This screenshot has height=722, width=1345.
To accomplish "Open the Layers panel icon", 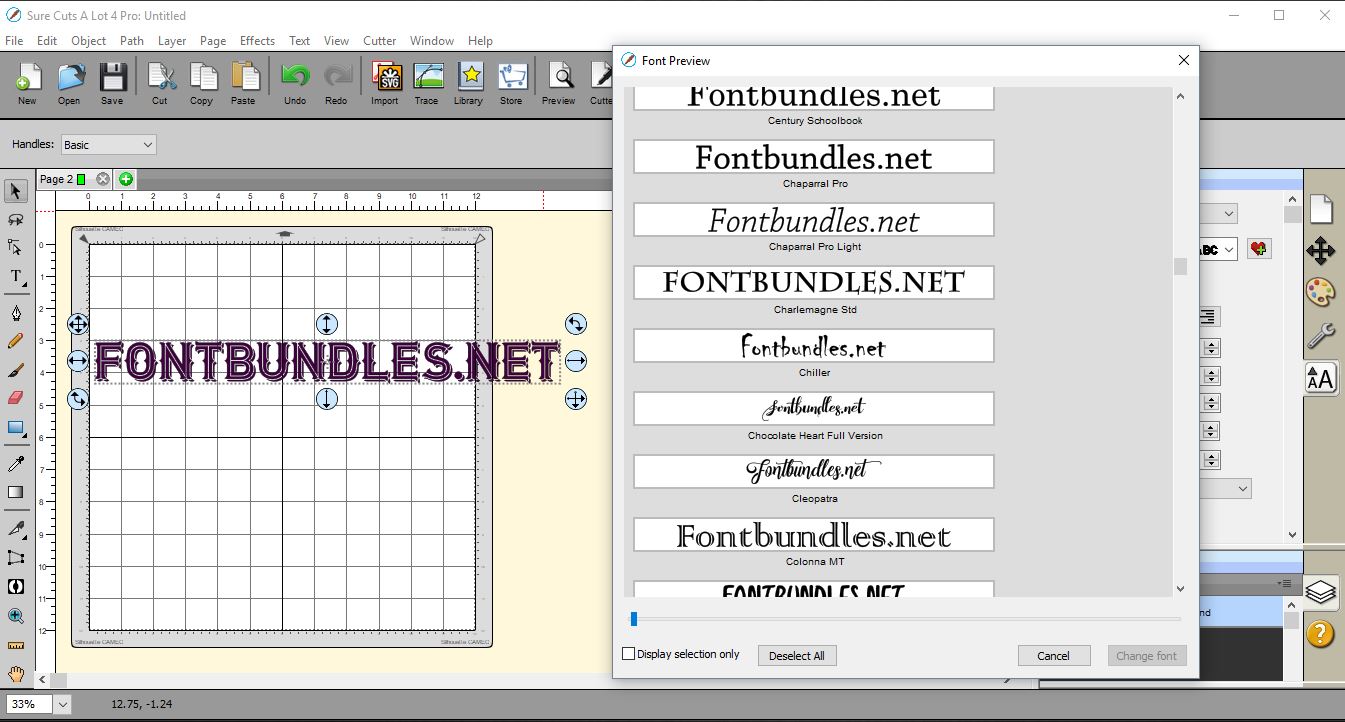I will 1321,592.
